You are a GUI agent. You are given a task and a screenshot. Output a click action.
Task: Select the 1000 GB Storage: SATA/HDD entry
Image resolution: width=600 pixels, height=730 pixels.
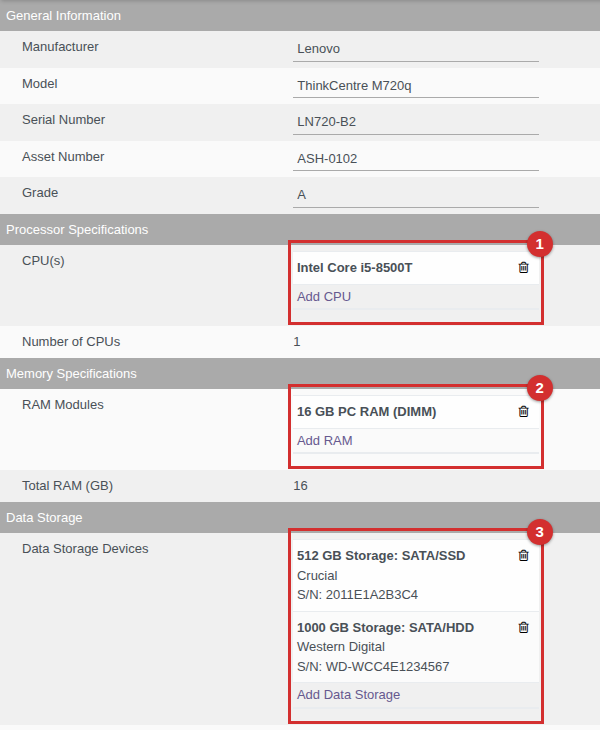click(416, 647)
